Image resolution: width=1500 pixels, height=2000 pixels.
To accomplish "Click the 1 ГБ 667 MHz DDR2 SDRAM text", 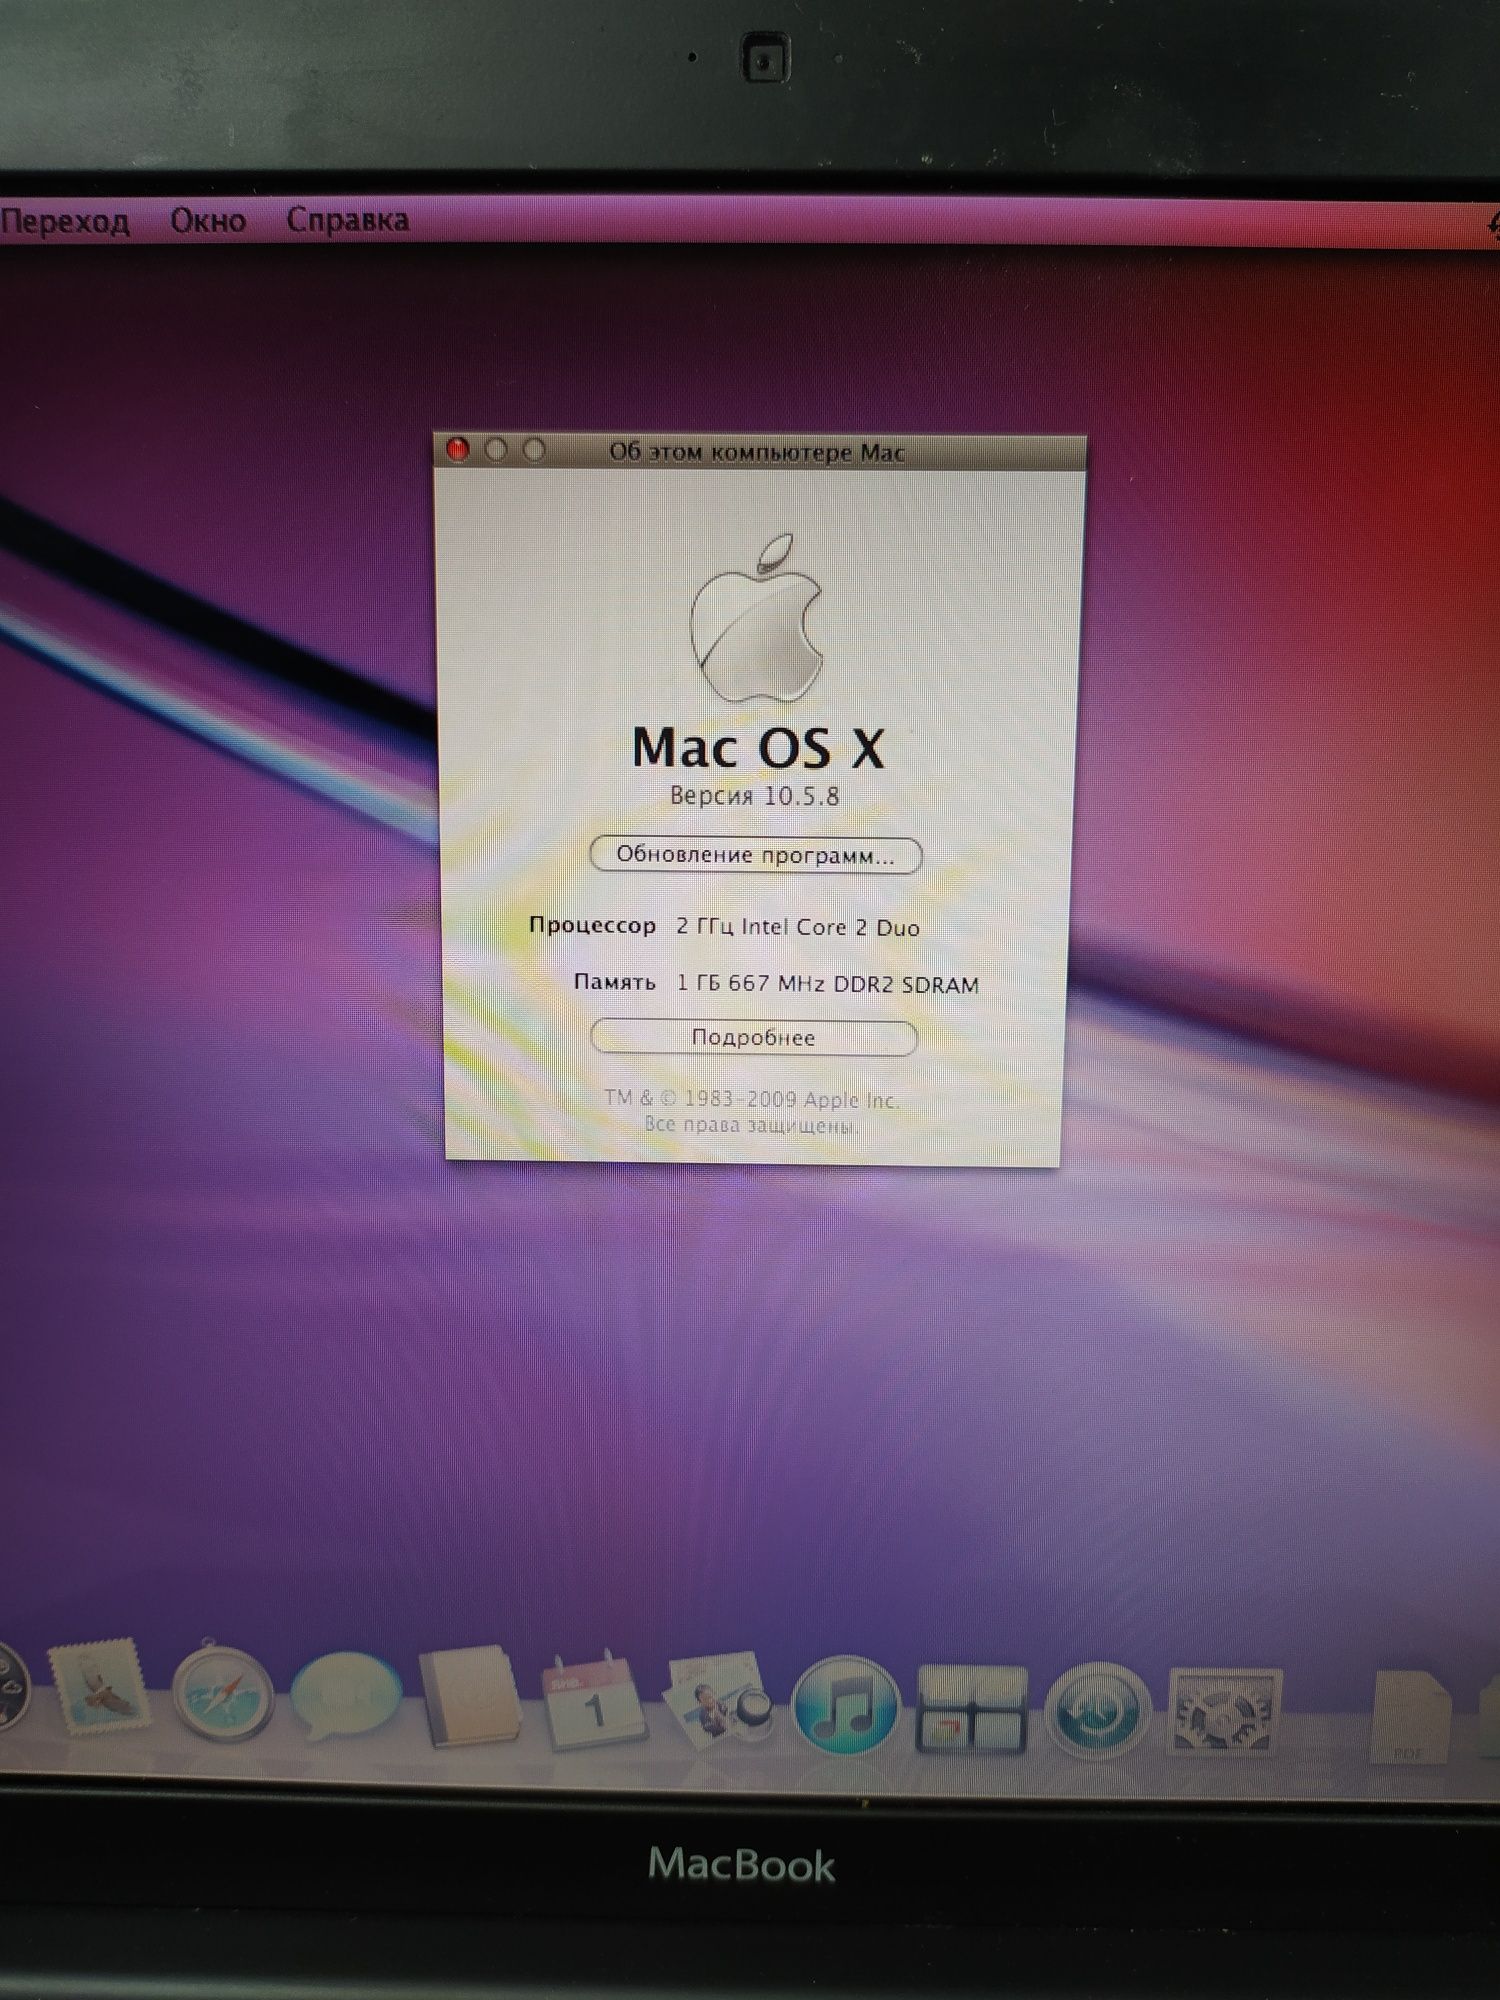I will click(828, 984).
